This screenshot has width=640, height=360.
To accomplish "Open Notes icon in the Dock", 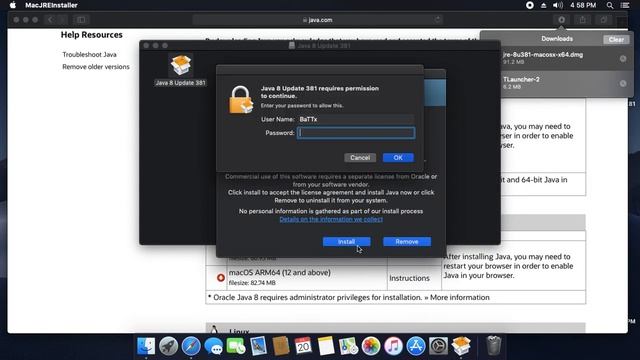I will tap(326, 346).
